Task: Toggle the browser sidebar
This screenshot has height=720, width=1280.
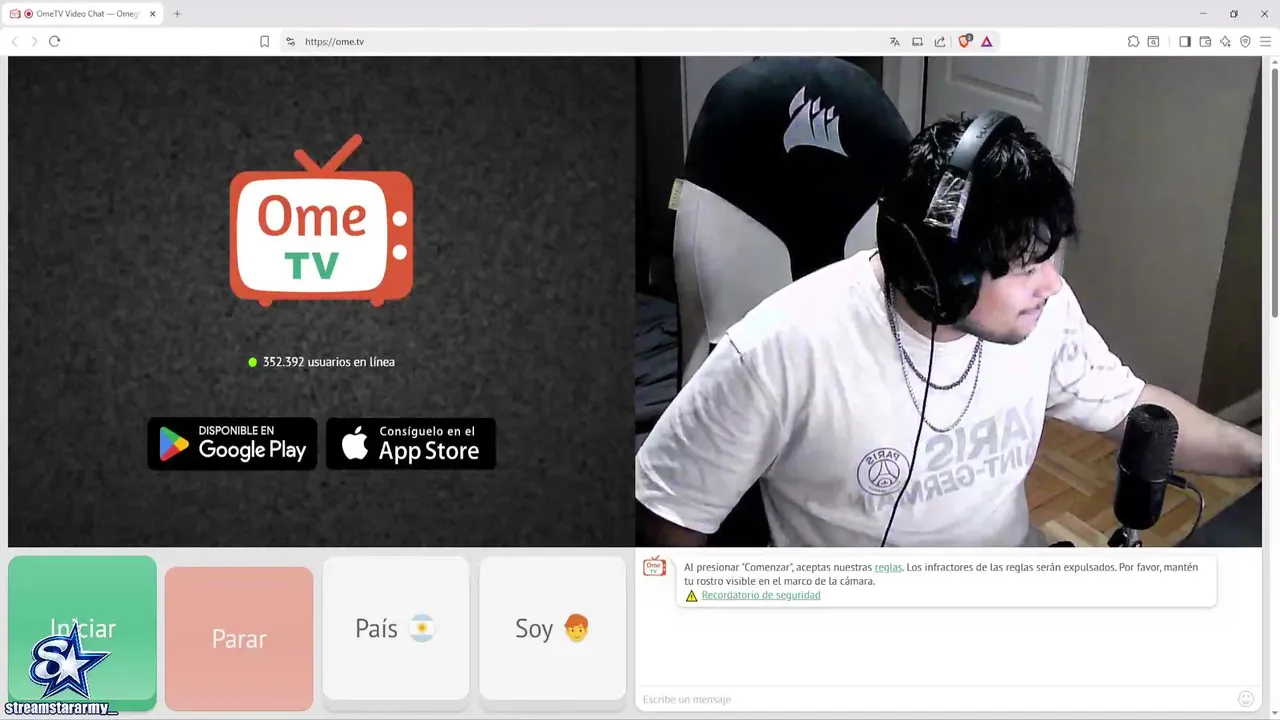Action: [x=1185, y=41]
